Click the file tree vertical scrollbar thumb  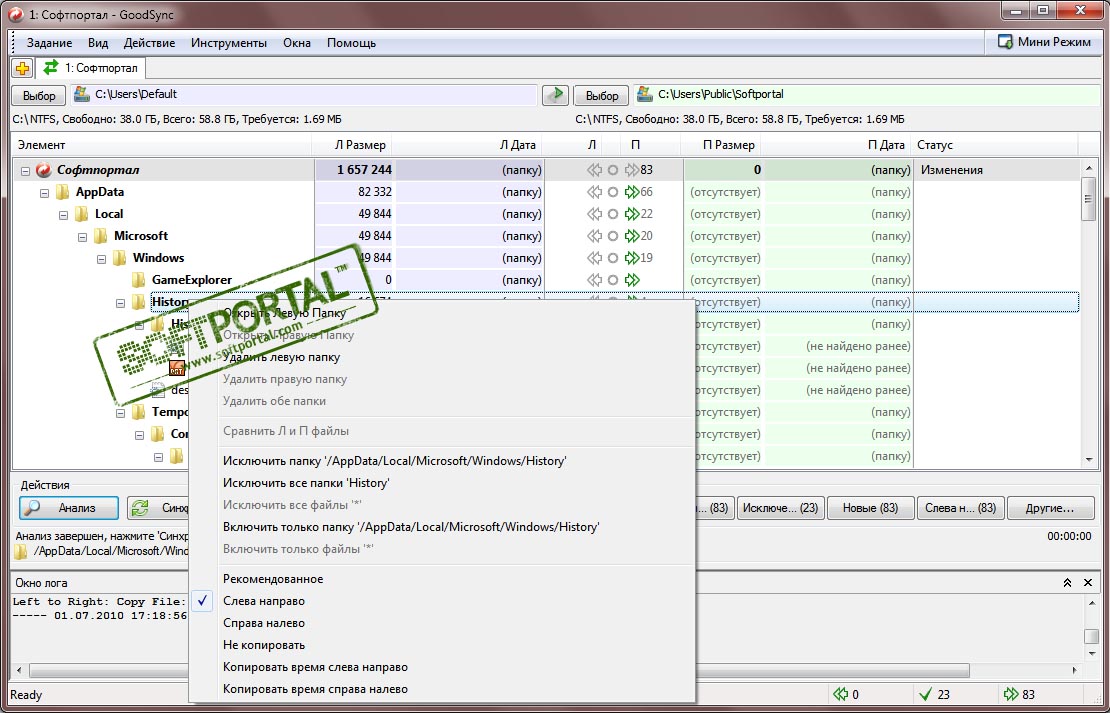[1089, 200]
